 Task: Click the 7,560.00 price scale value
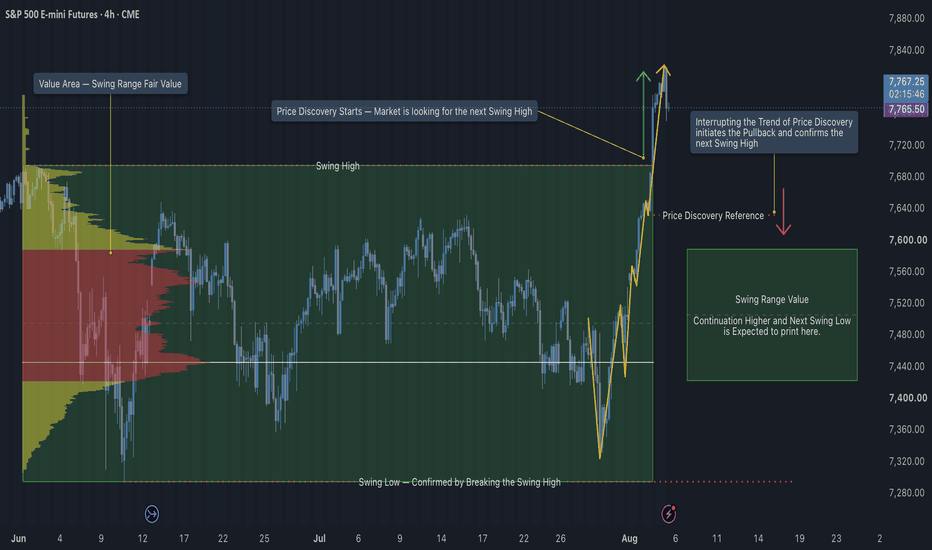(x=906, y=271)
